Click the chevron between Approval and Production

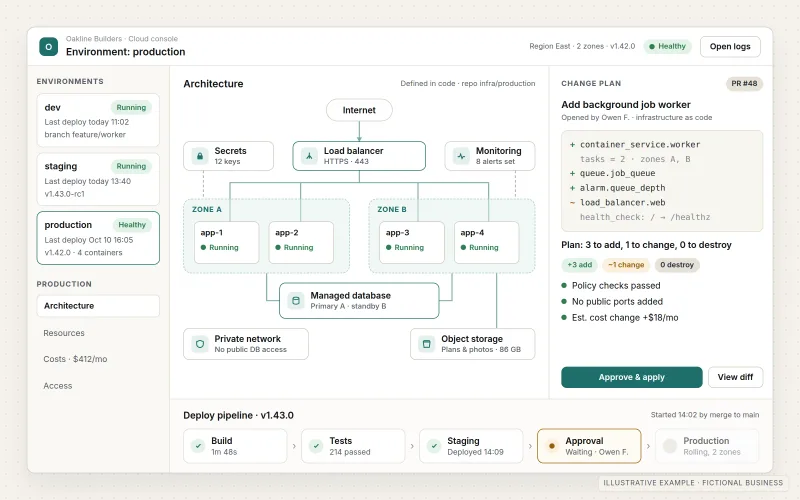click(x=648, y=446)
